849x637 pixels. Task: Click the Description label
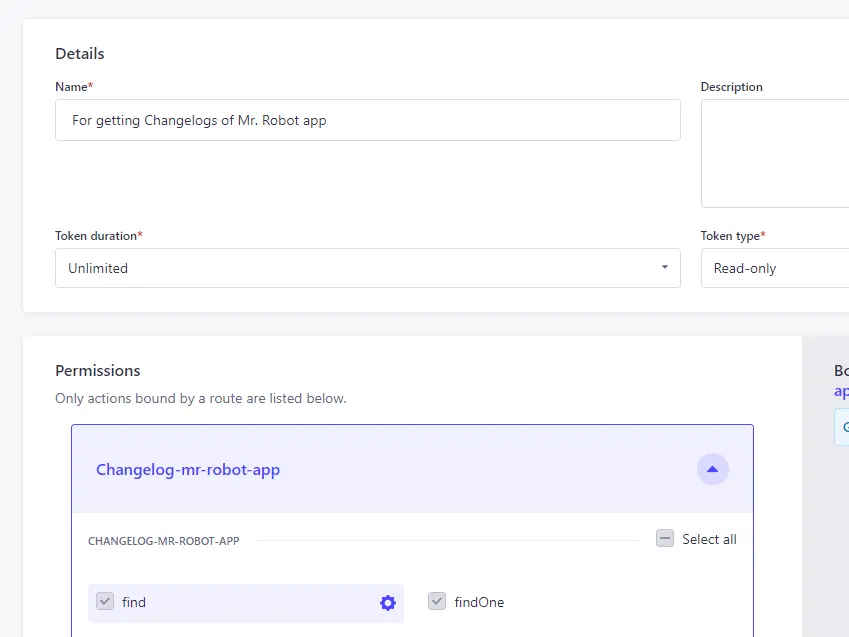pos(731,87)
